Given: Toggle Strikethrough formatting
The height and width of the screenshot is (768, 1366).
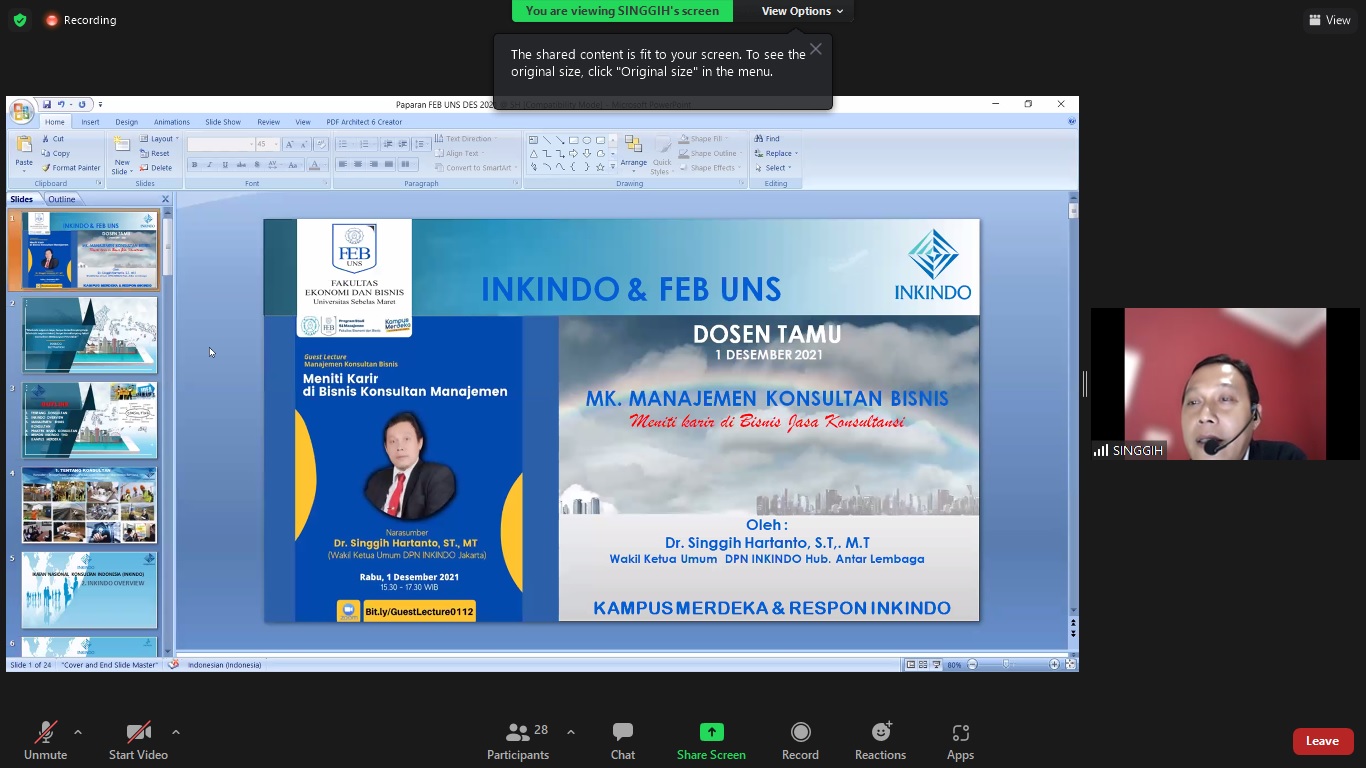Looking at the screenshot, I should (x=241, y=164).
